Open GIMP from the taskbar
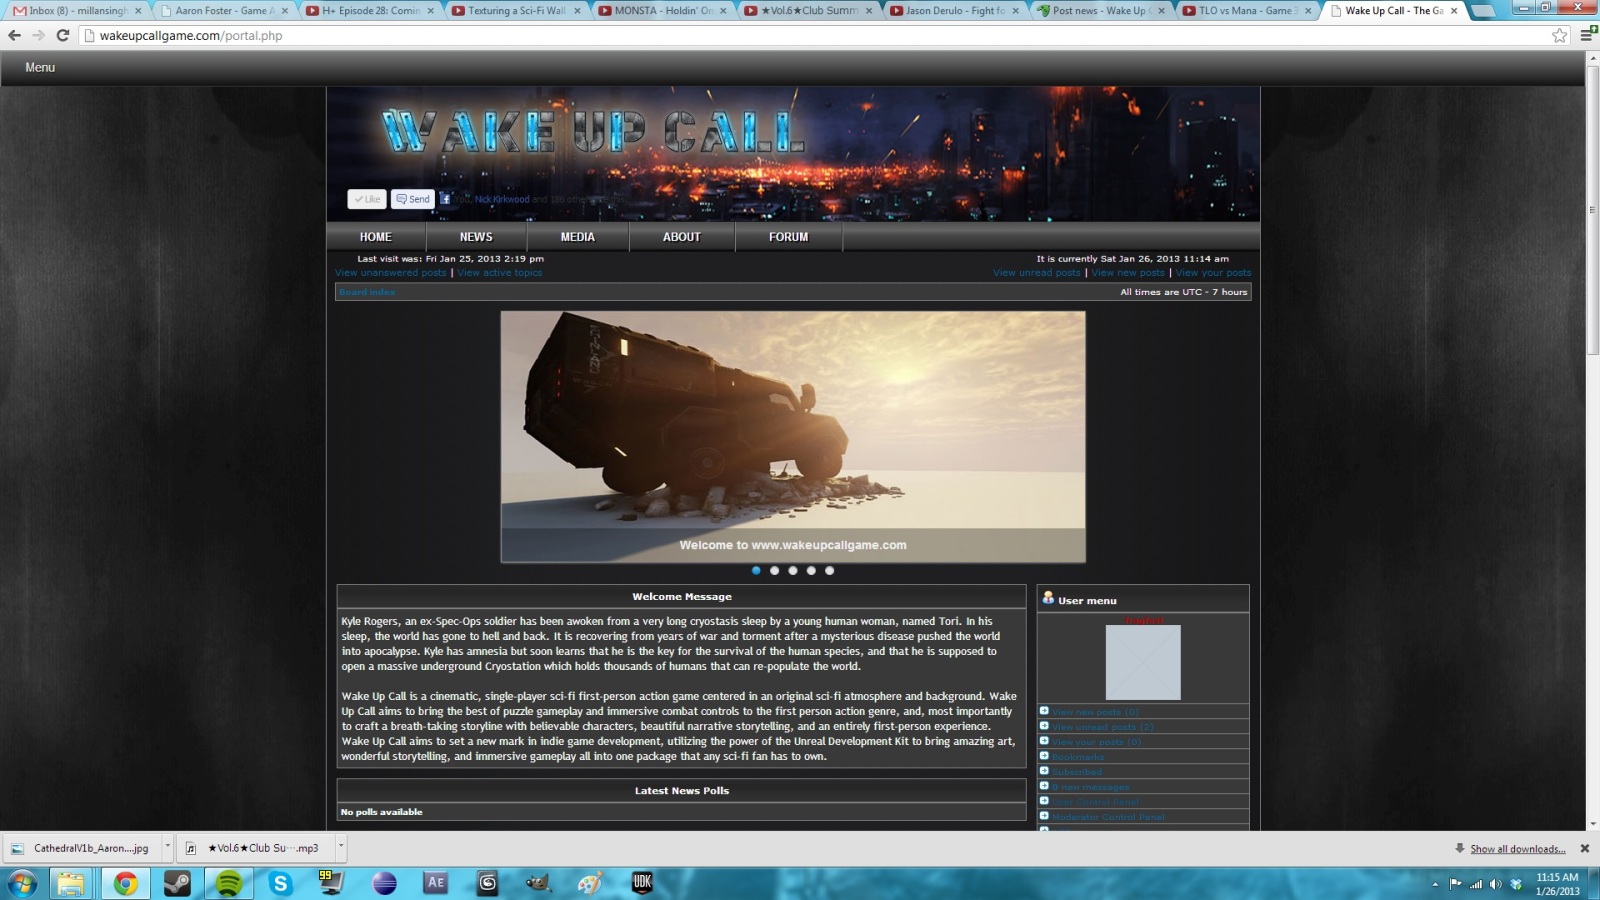This screenshot has height=900, width=1600. 539,883
